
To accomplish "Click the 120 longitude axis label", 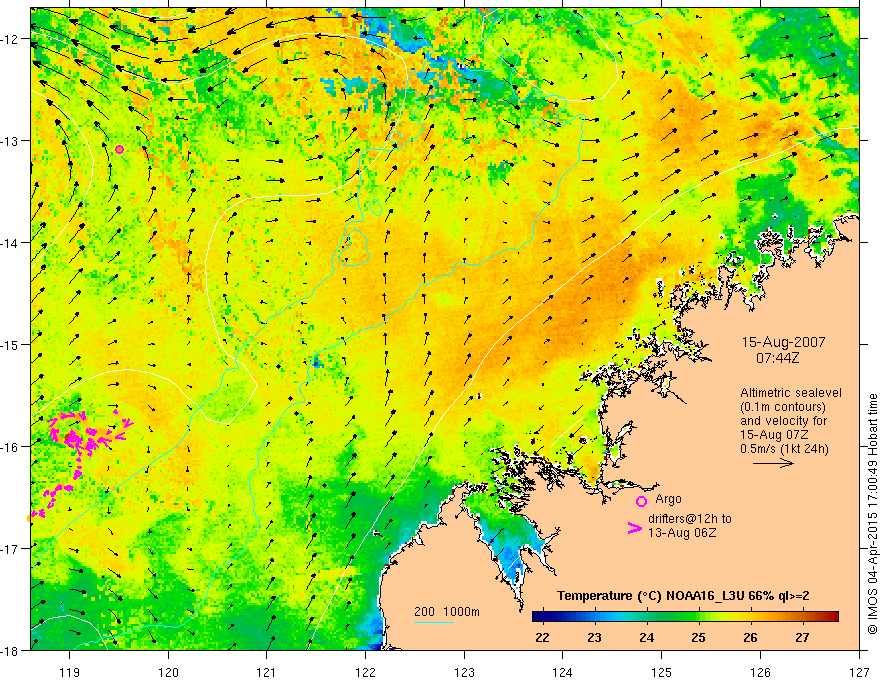I will click(168, 673).
